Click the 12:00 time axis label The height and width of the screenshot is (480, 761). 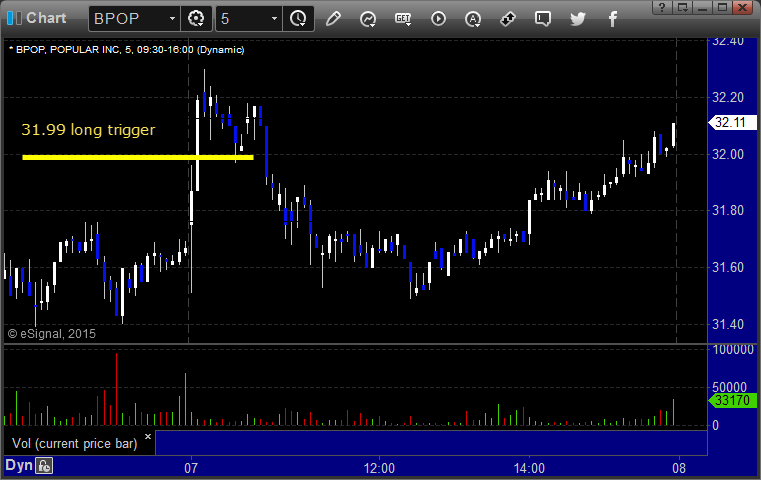(379, 468)
